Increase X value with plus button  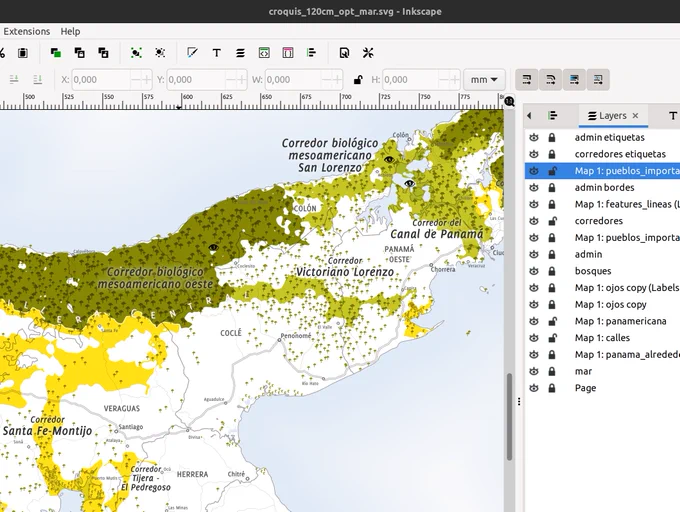147,80
